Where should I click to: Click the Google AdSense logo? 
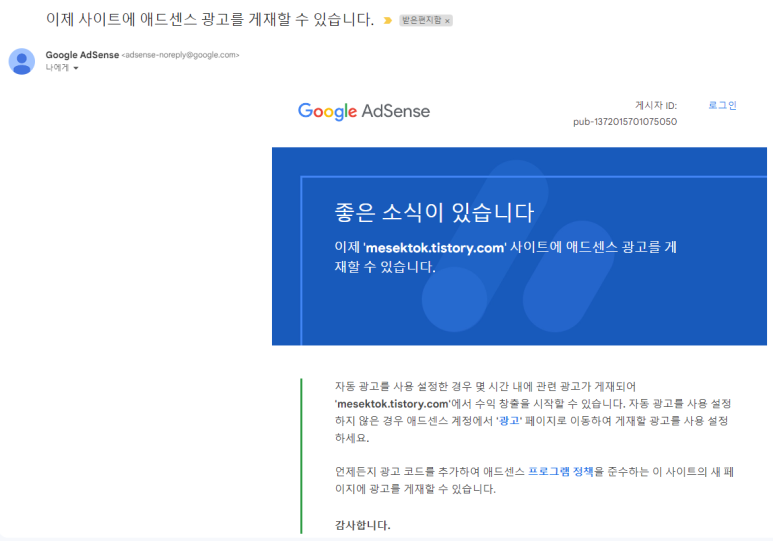(364, 111)
